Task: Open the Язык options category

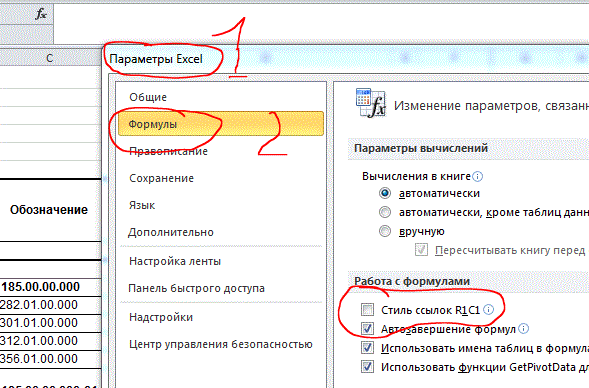Action: [x=220, y=205]
